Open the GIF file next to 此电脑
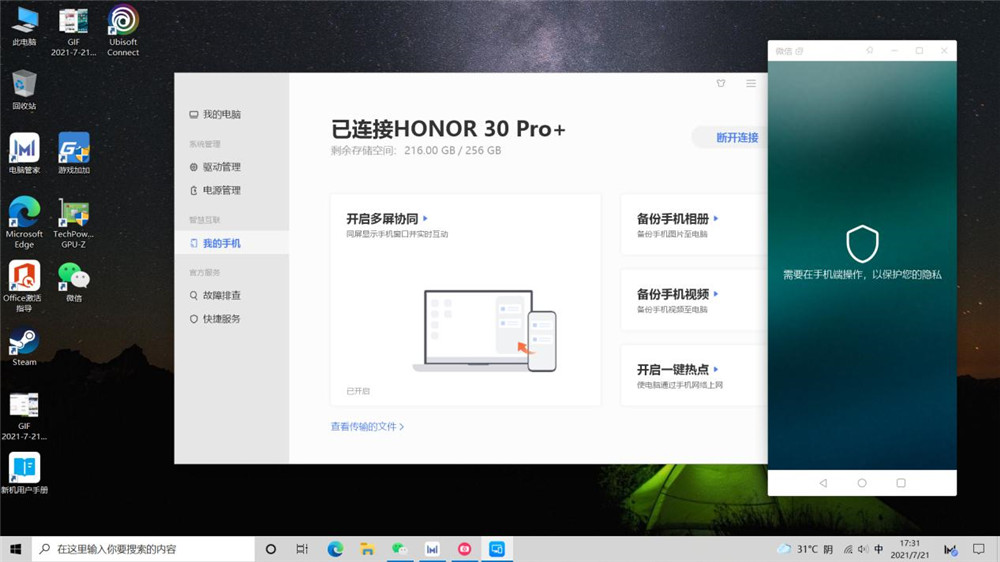Viewport: 1000px width, 562px height. pos(73,31)
